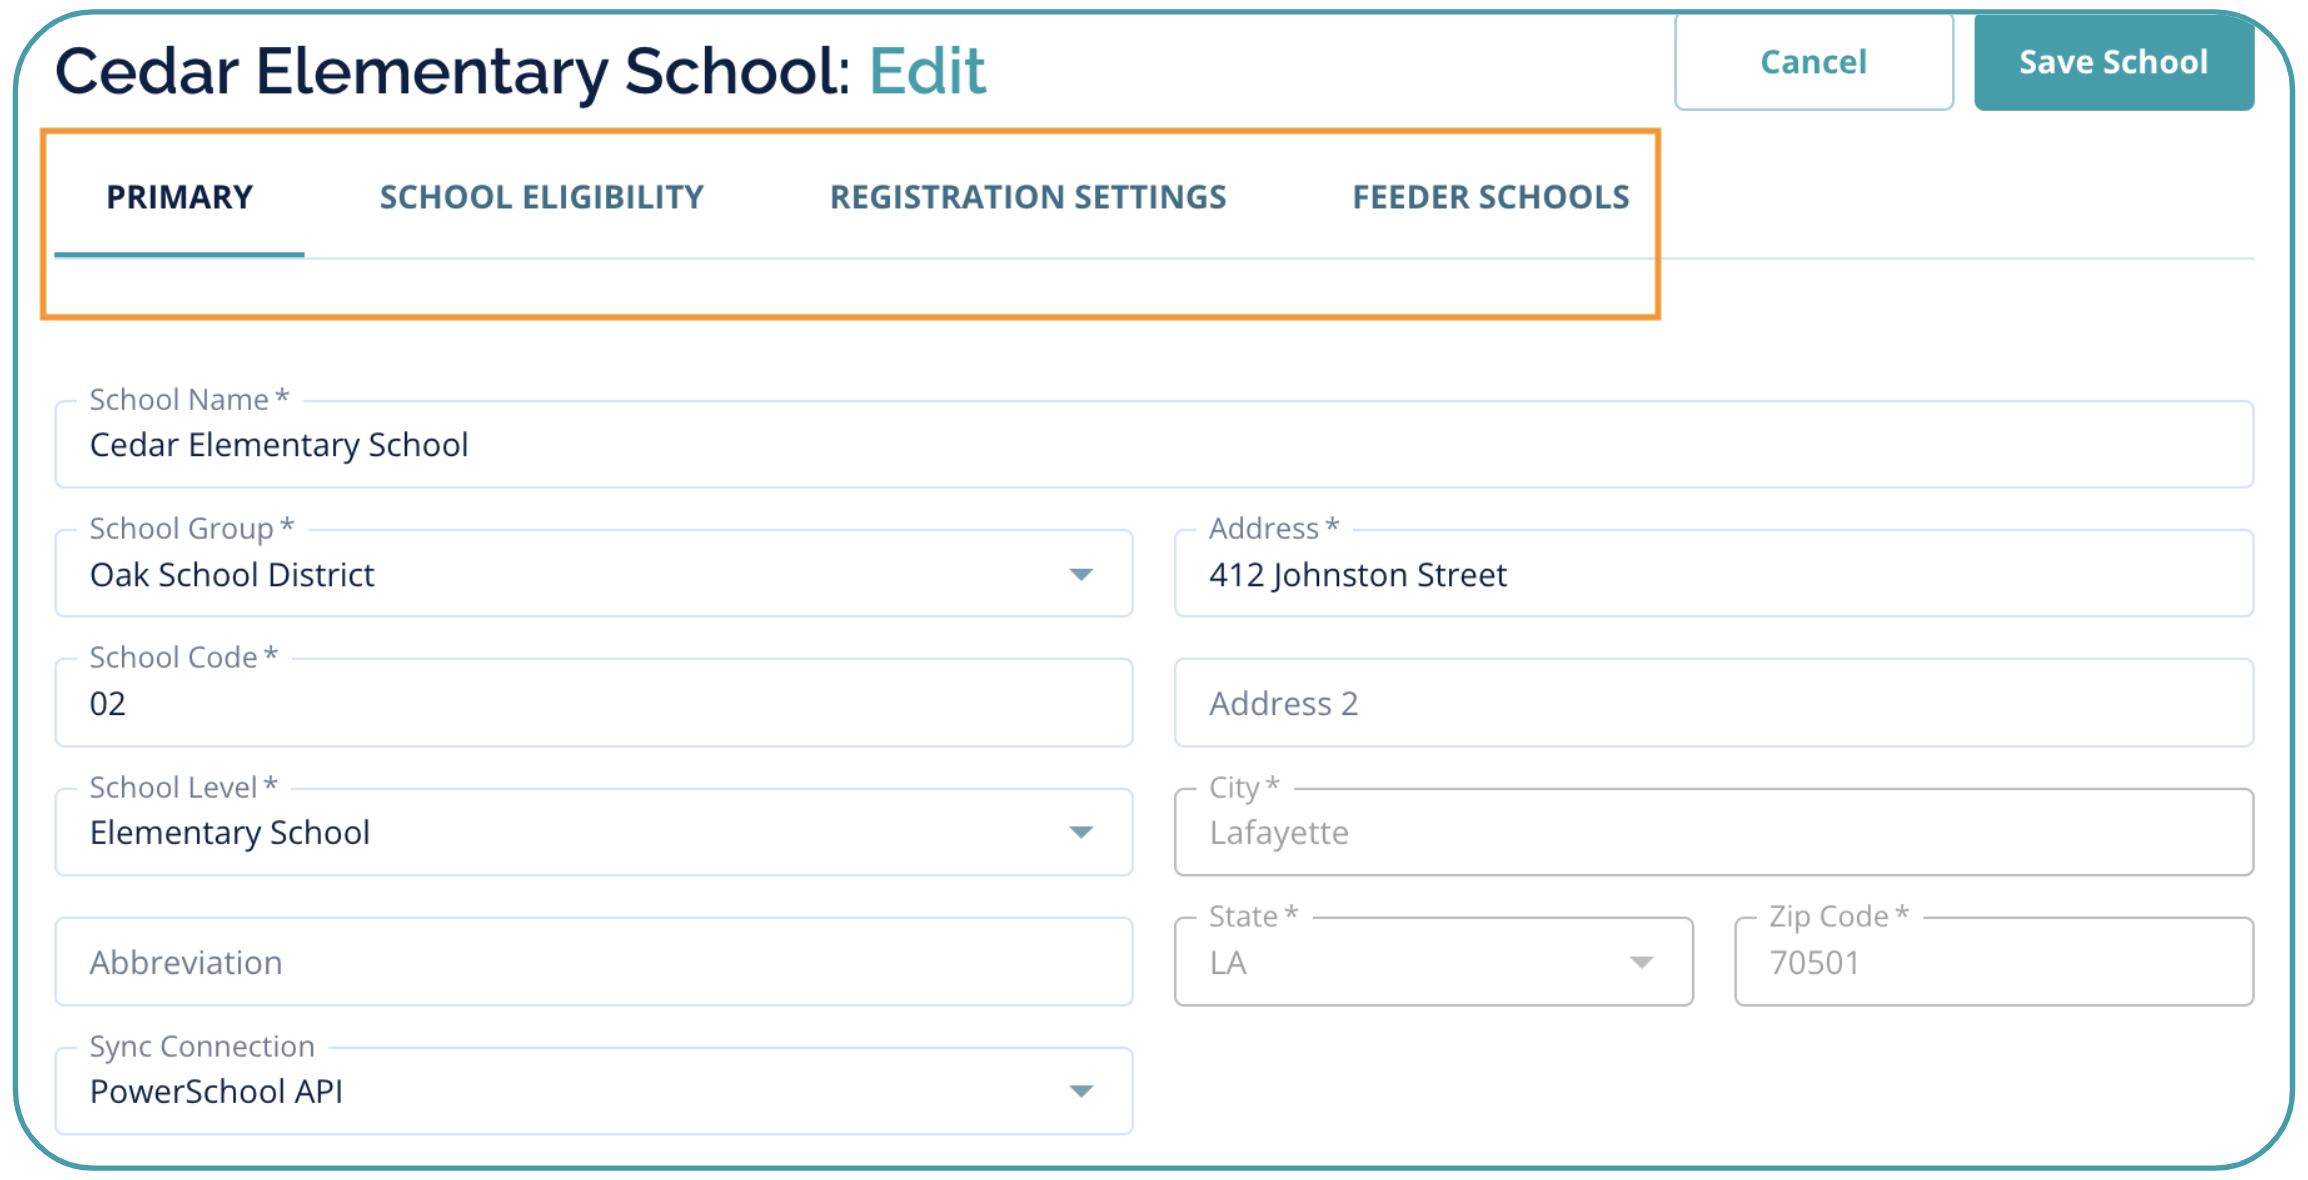Screen dimensions: 2308x1180
Task: Expand the School Group dropdown arrow
Action: 1081,574
